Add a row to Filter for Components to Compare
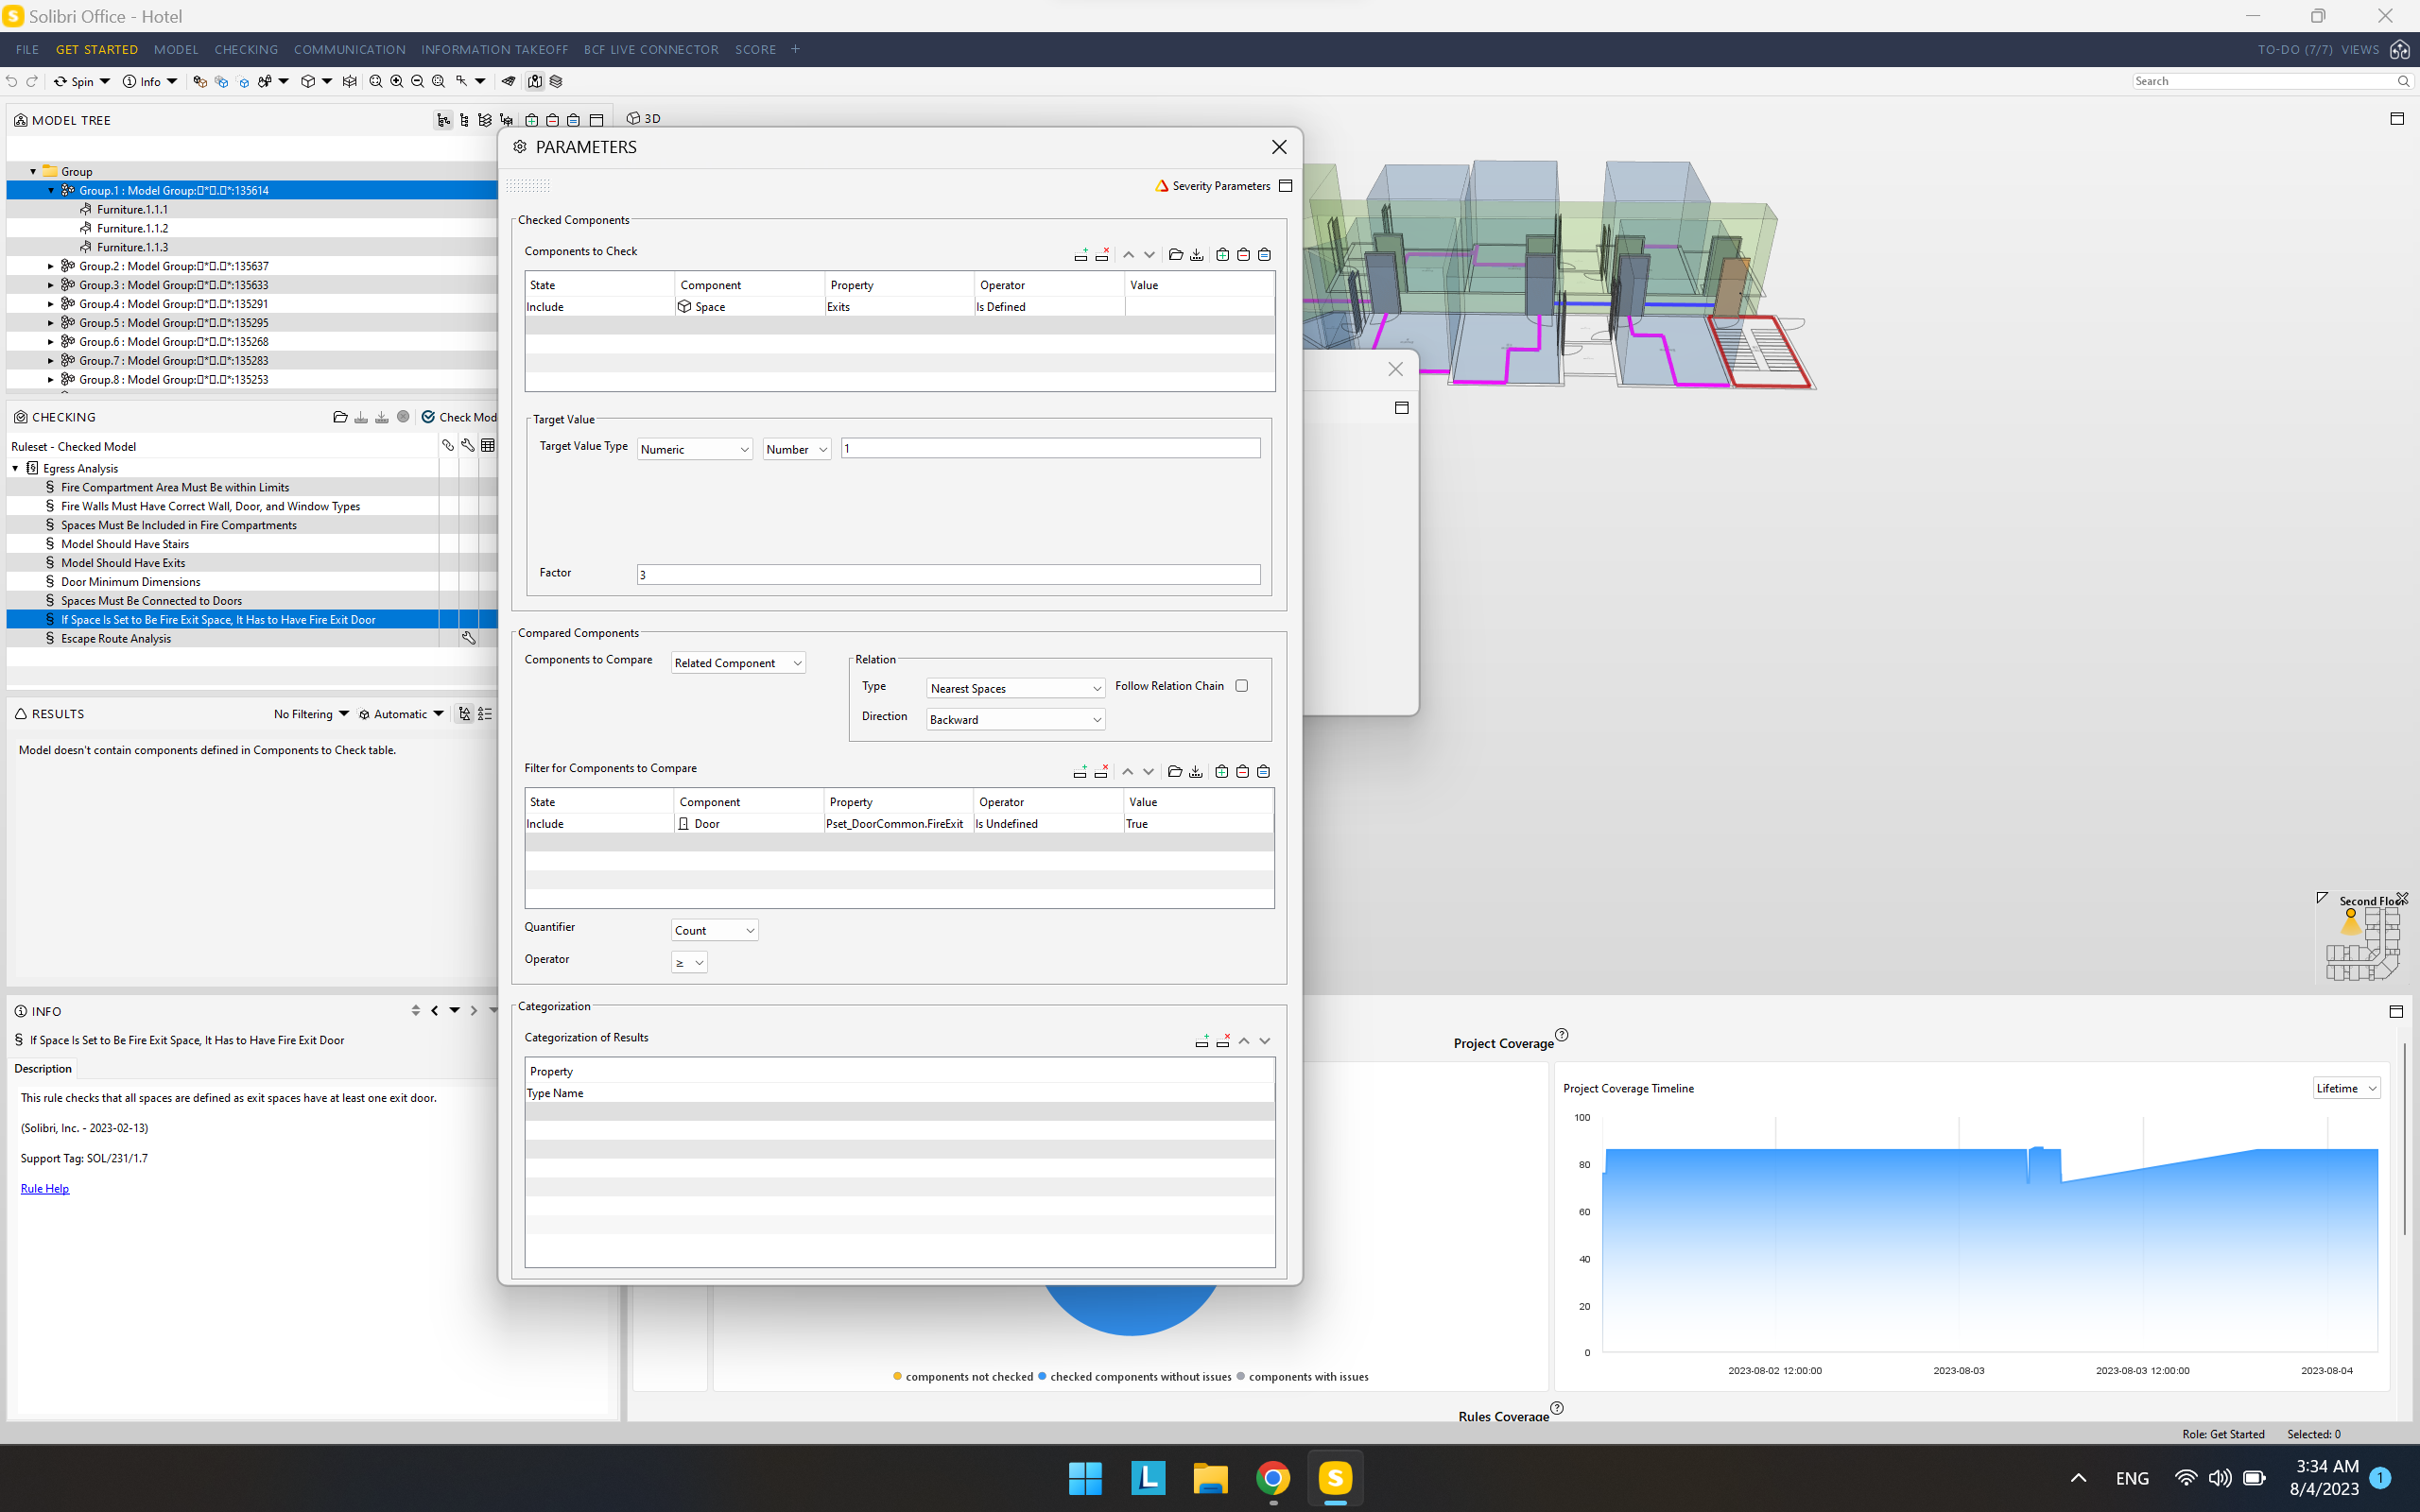The height and width of the screenshot is (1512, 2420). click(1080, 772)
